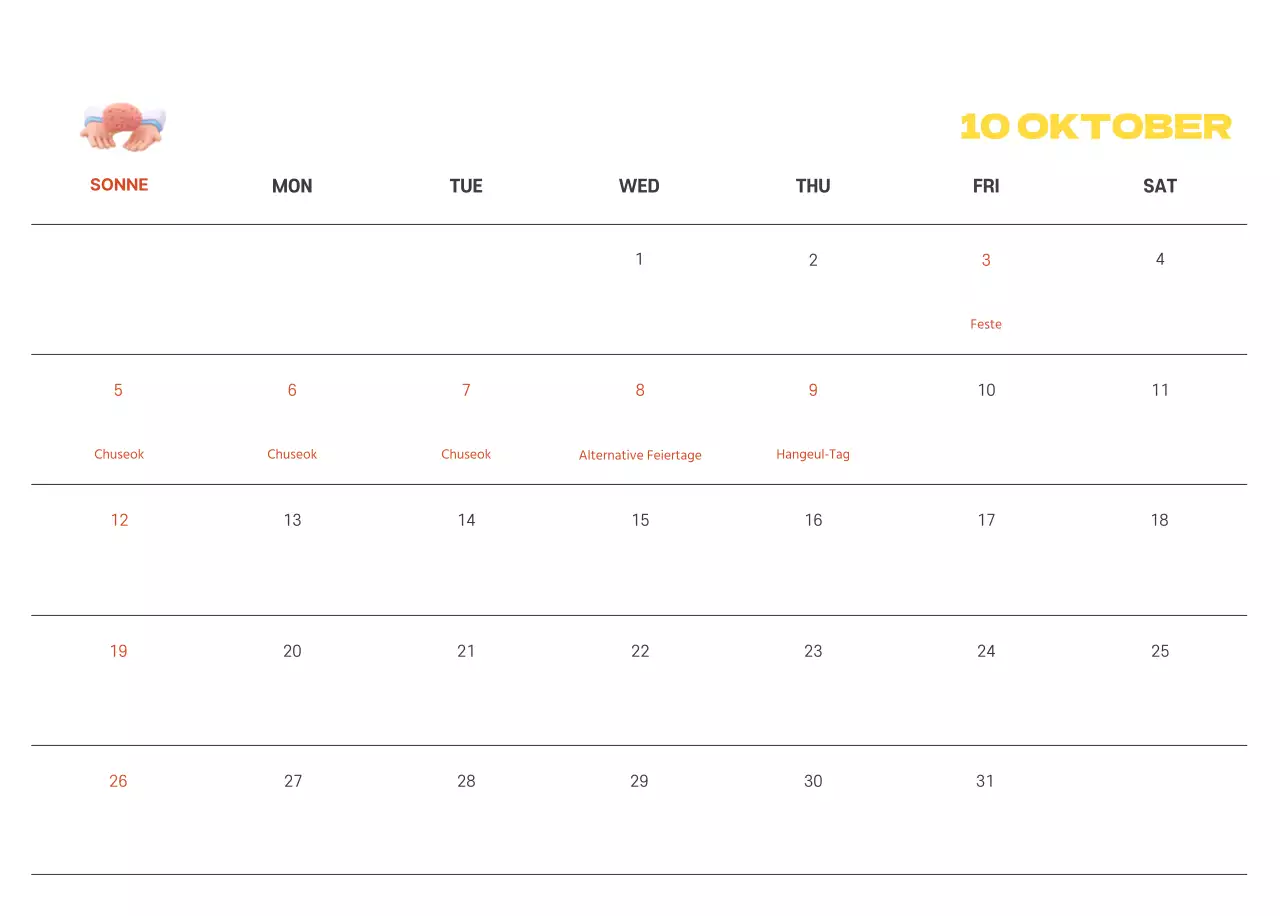Viewport: 1280px width, 916px height.
Task: Click the 10 OKTOBER month title
Action: pos(1095,127)
